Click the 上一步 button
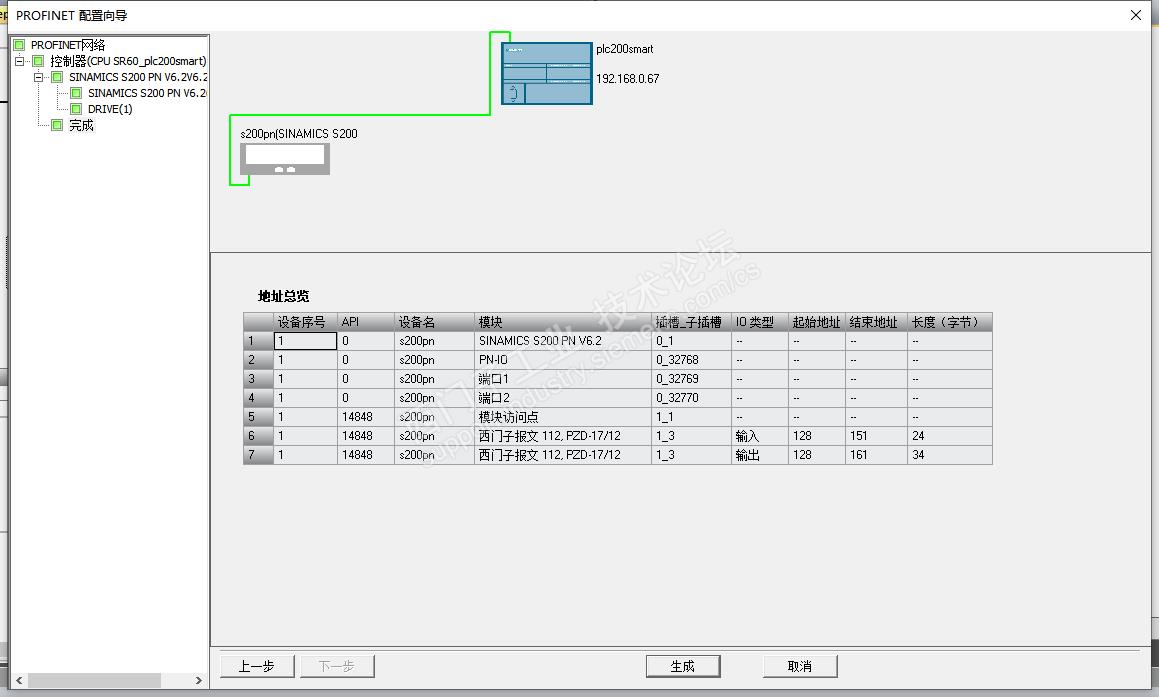This screenshot has height=697, width=1159. pyautogui.click(x=257, y=667)
